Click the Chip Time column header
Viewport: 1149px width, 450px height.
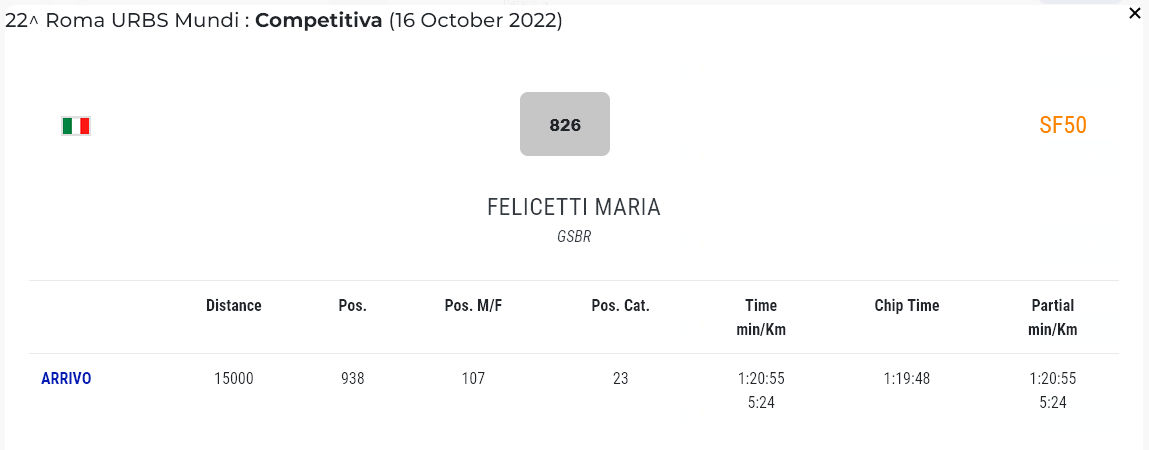coord(906,306)
